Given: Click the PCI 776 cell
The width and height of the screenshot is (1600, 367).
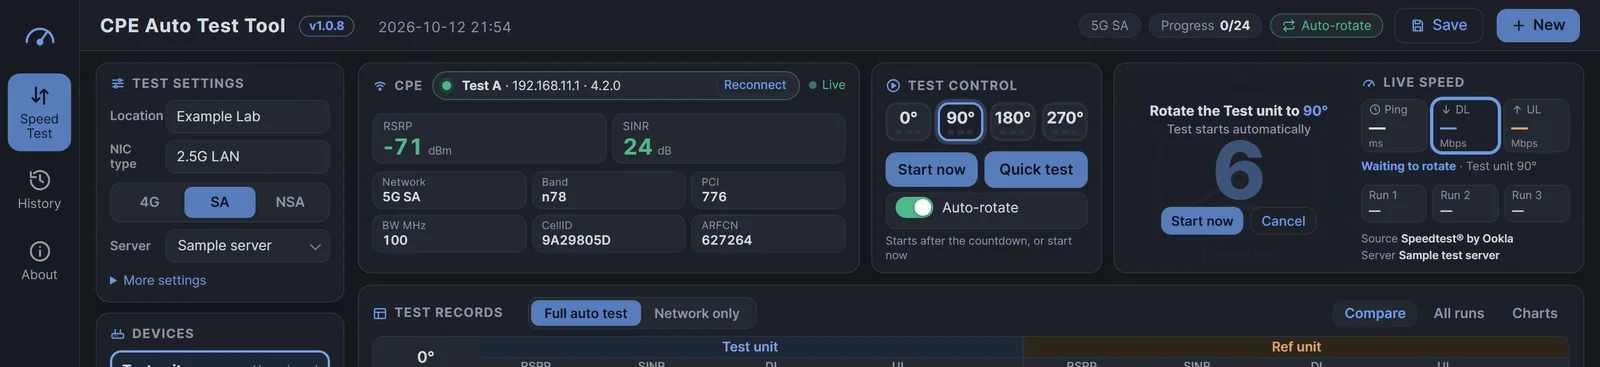Looking at the screenshot, I should click(768, 190).
